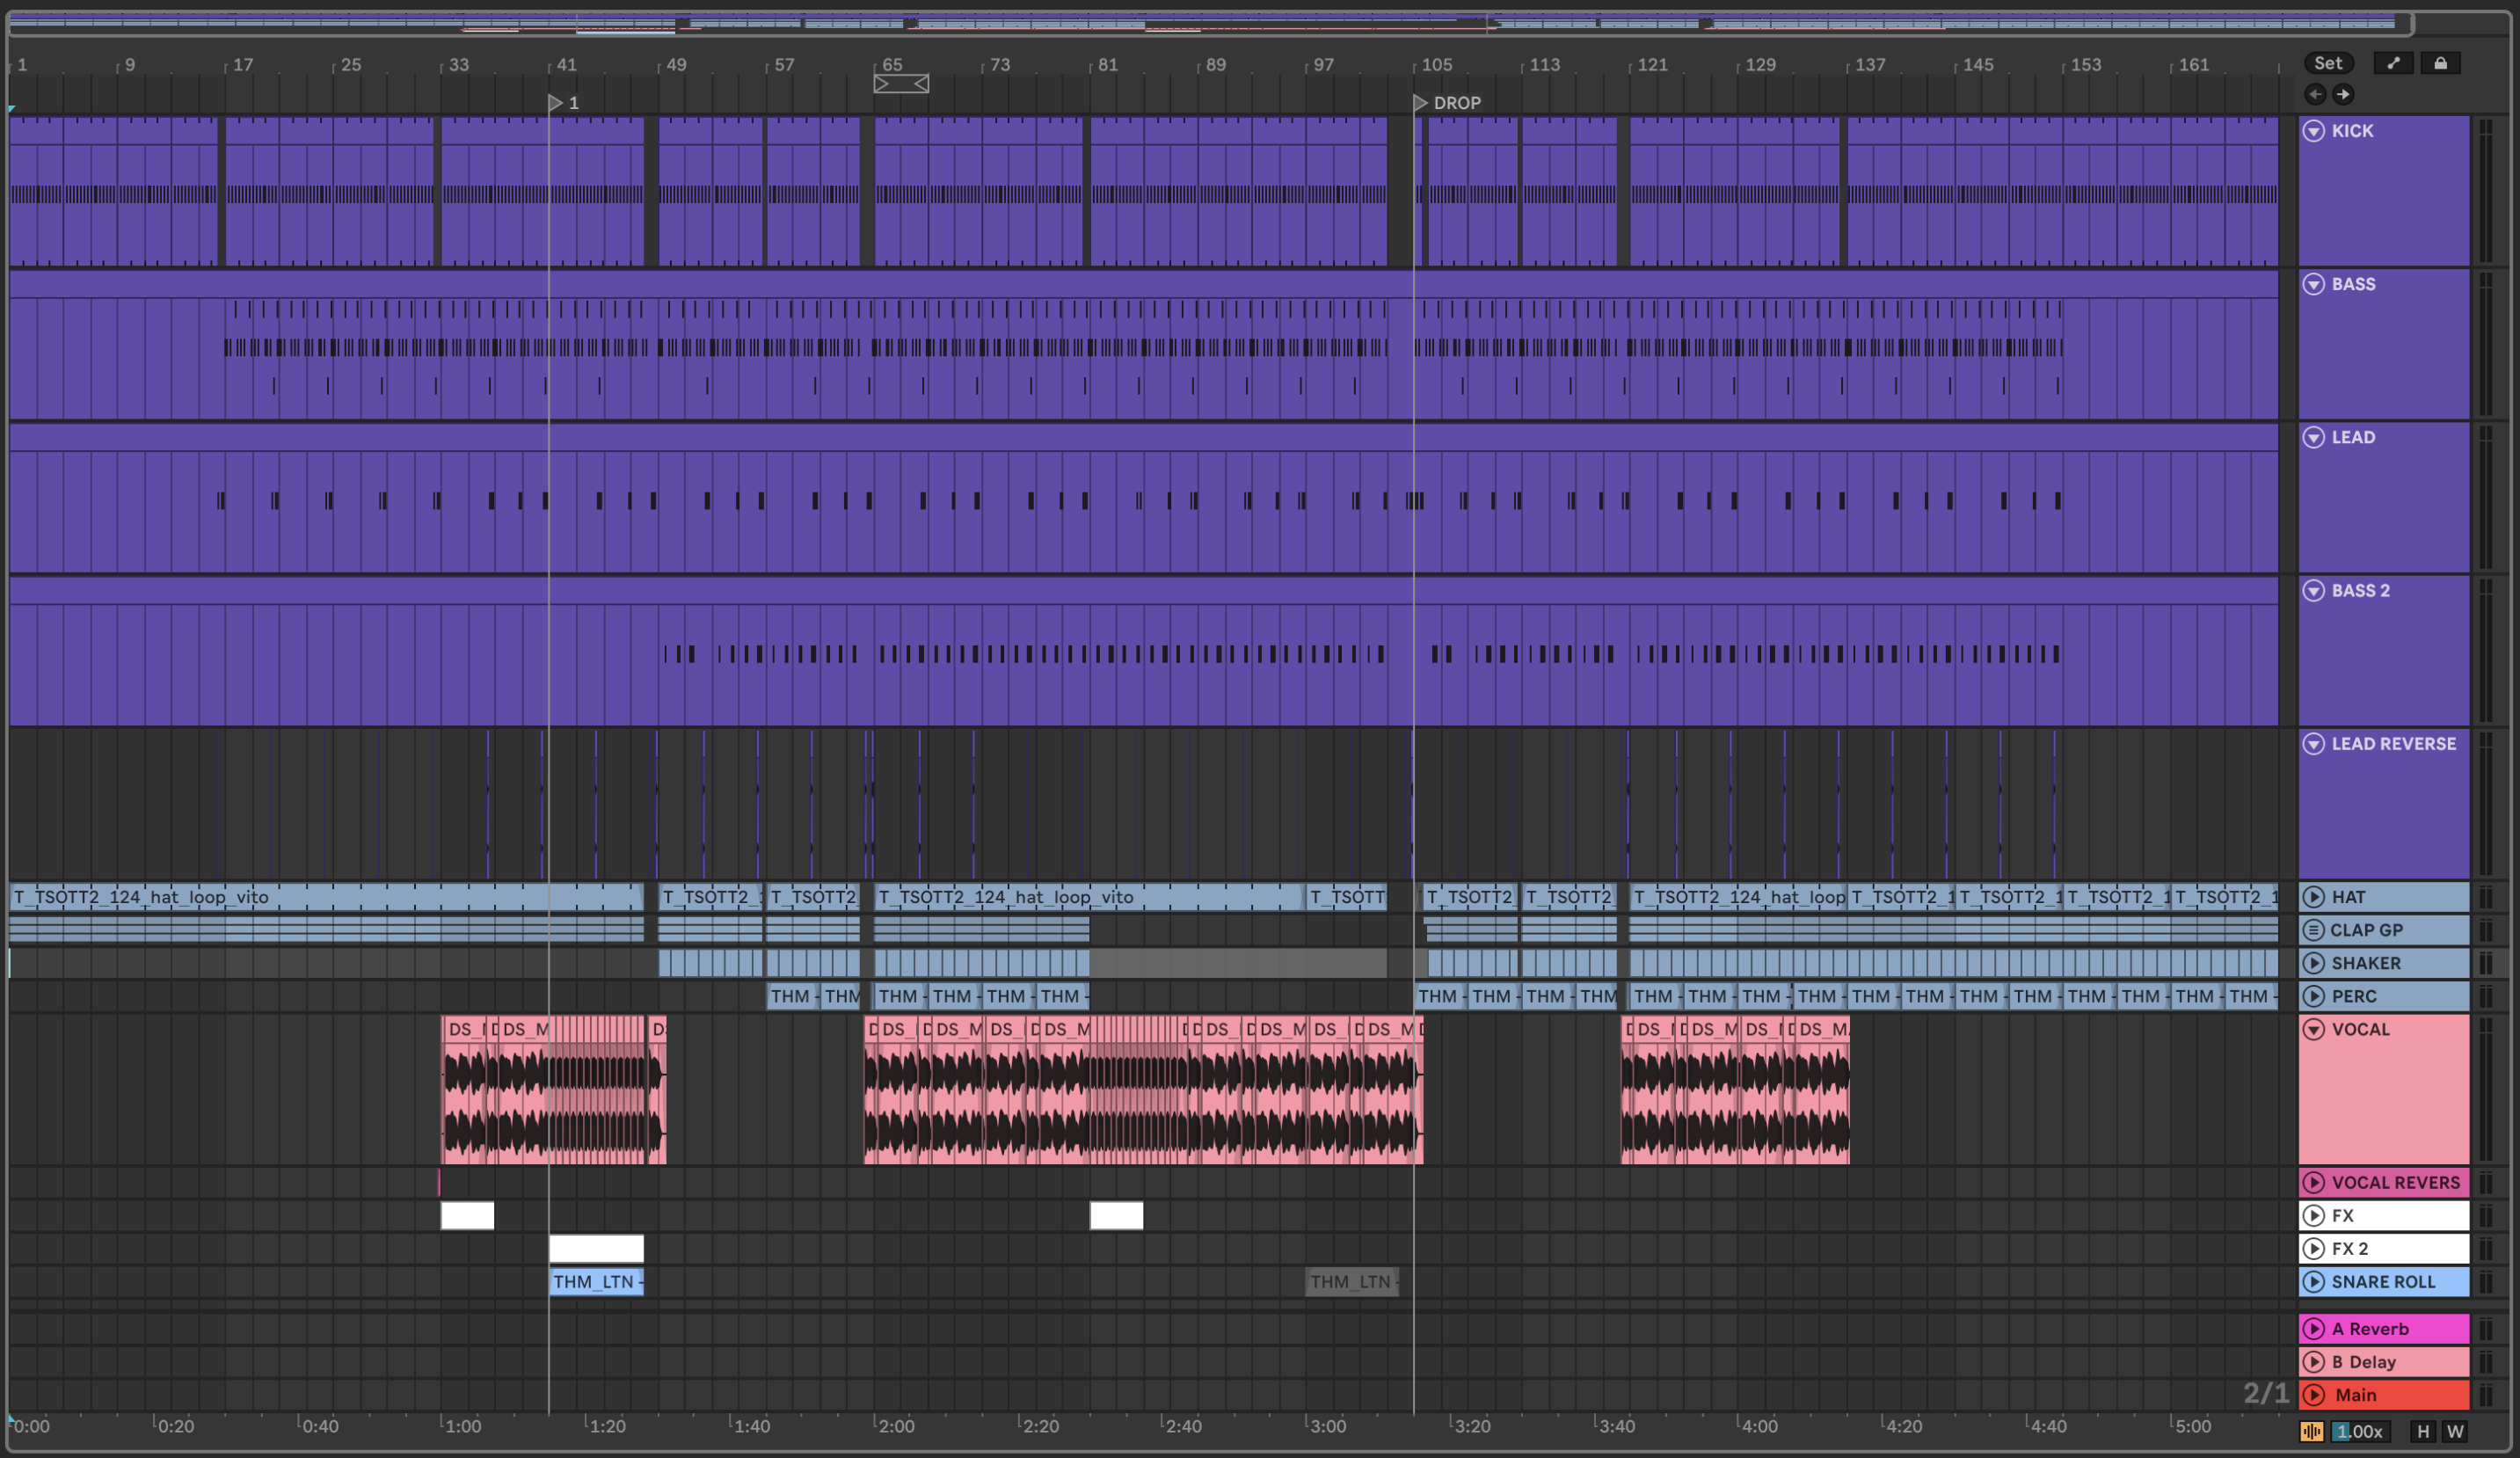Select the SHAKER track name
Screen dimensions: 2520x1458
point(2366,963)
